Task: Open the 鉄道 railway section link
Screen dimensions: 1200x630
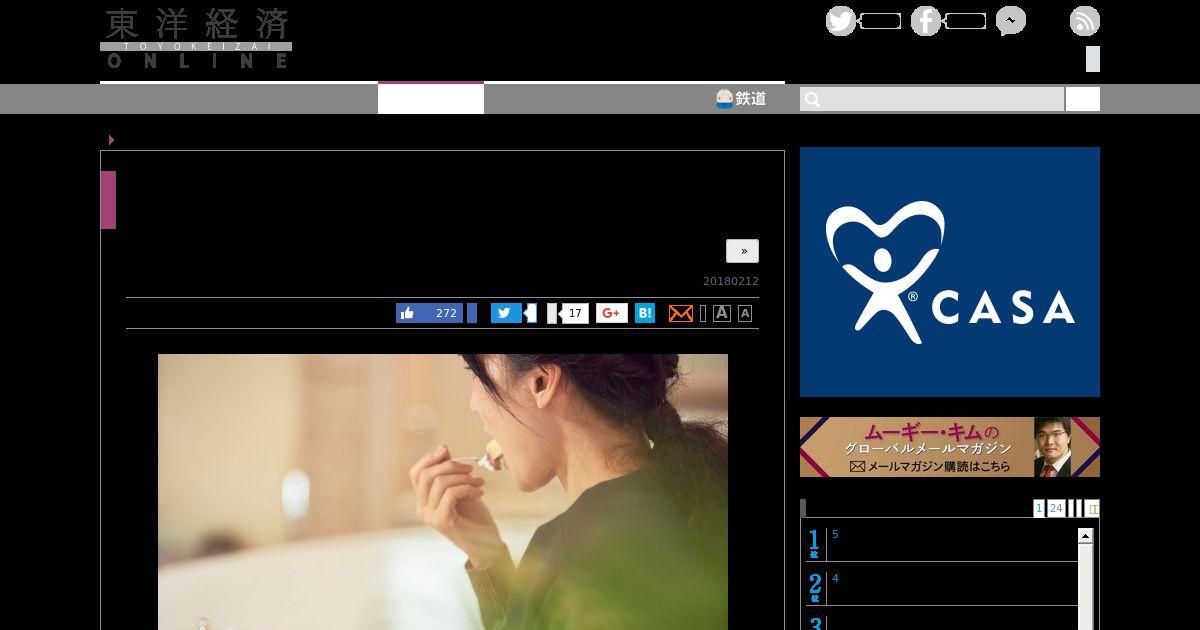Action: point(741,98)
